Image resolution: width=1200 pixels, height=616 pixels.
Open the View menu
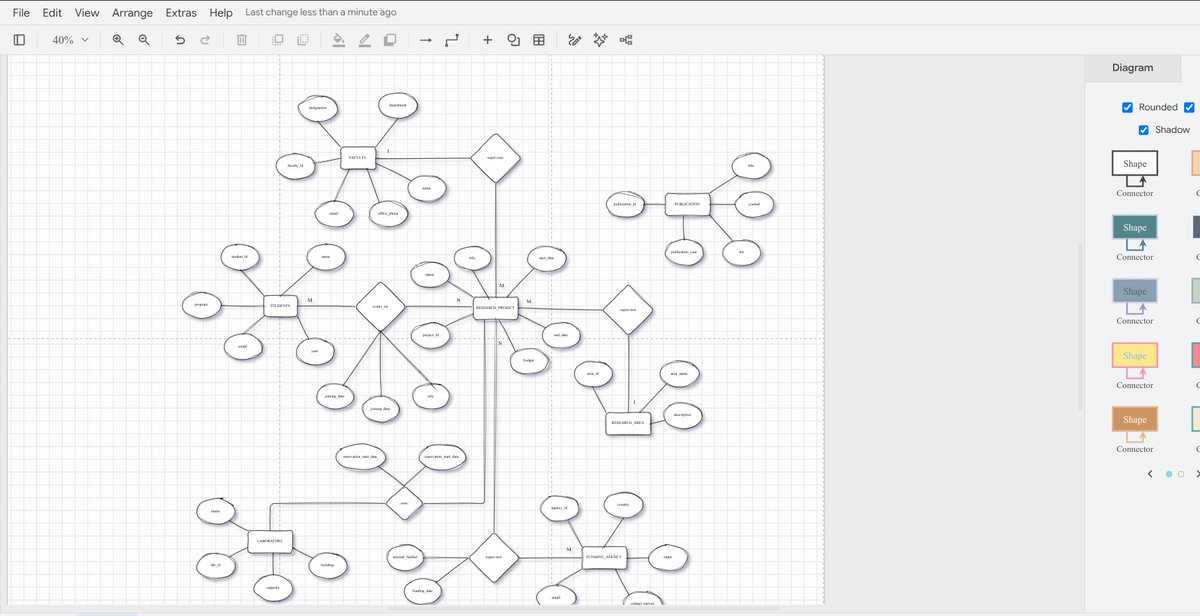(87, 13)
